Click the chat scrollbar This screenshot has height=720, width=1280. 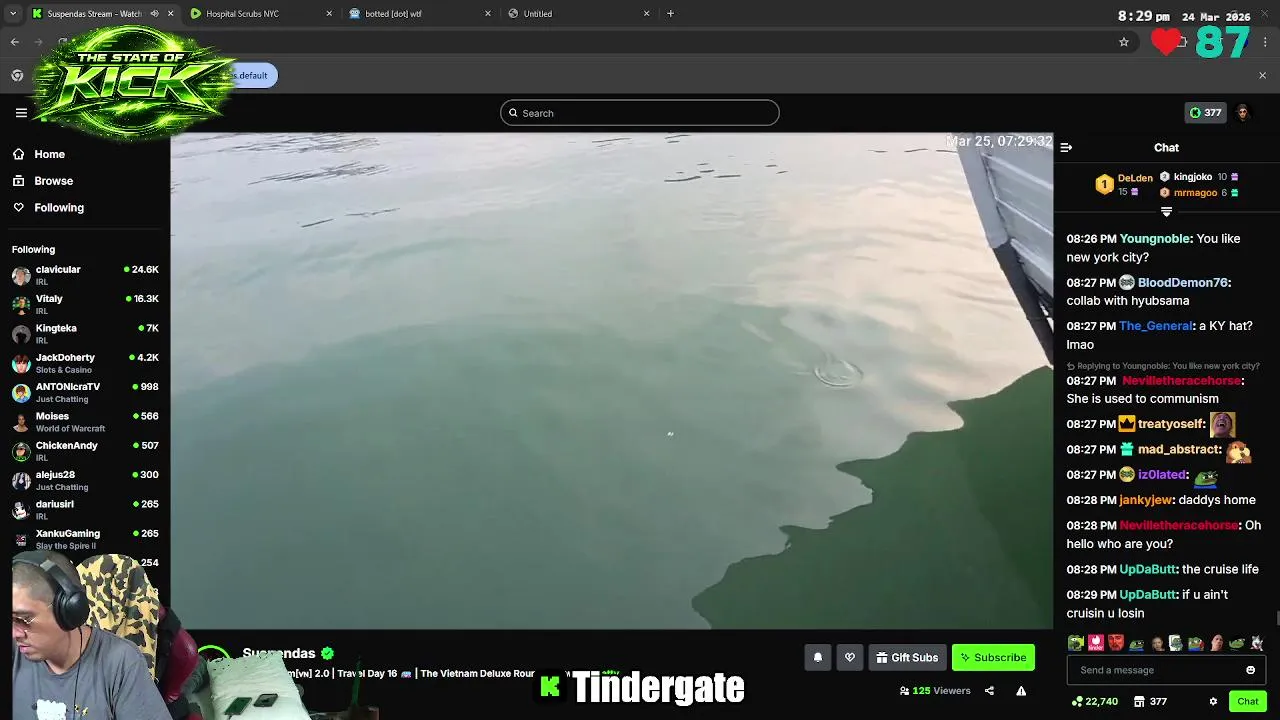click(x=1277, y=620)
